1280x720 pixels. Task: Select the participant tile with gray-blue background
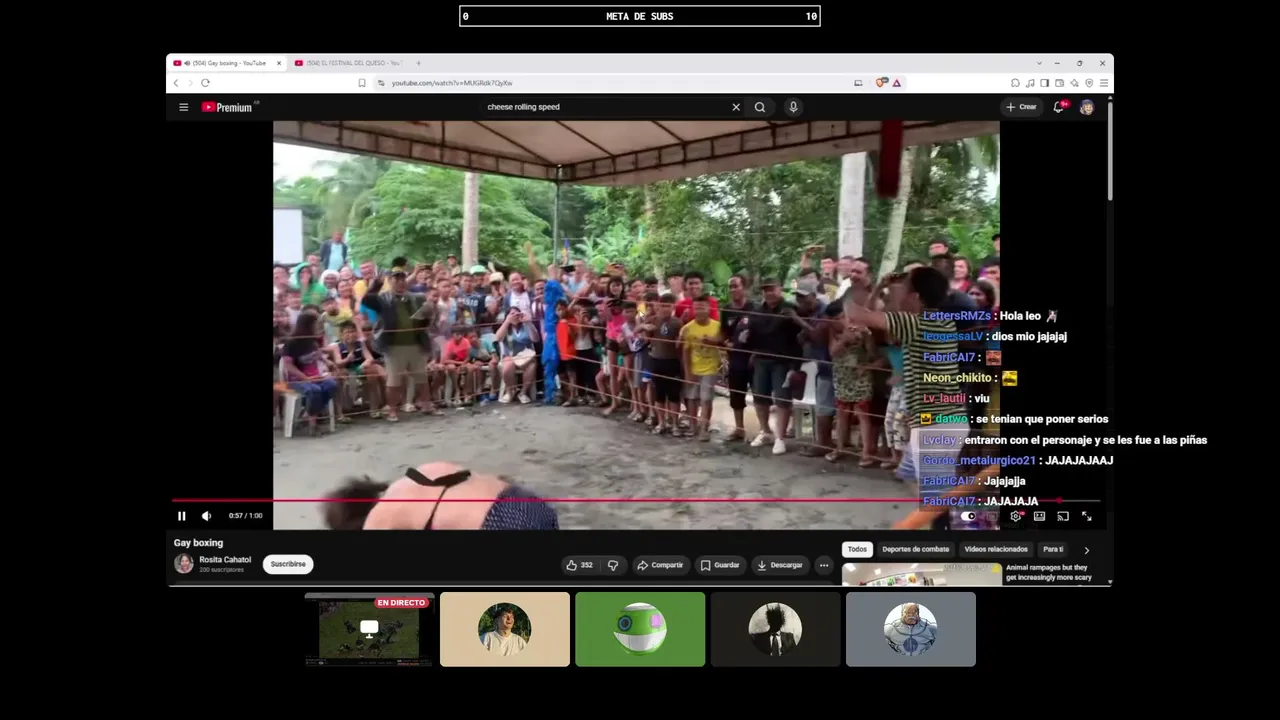[911, 629]
